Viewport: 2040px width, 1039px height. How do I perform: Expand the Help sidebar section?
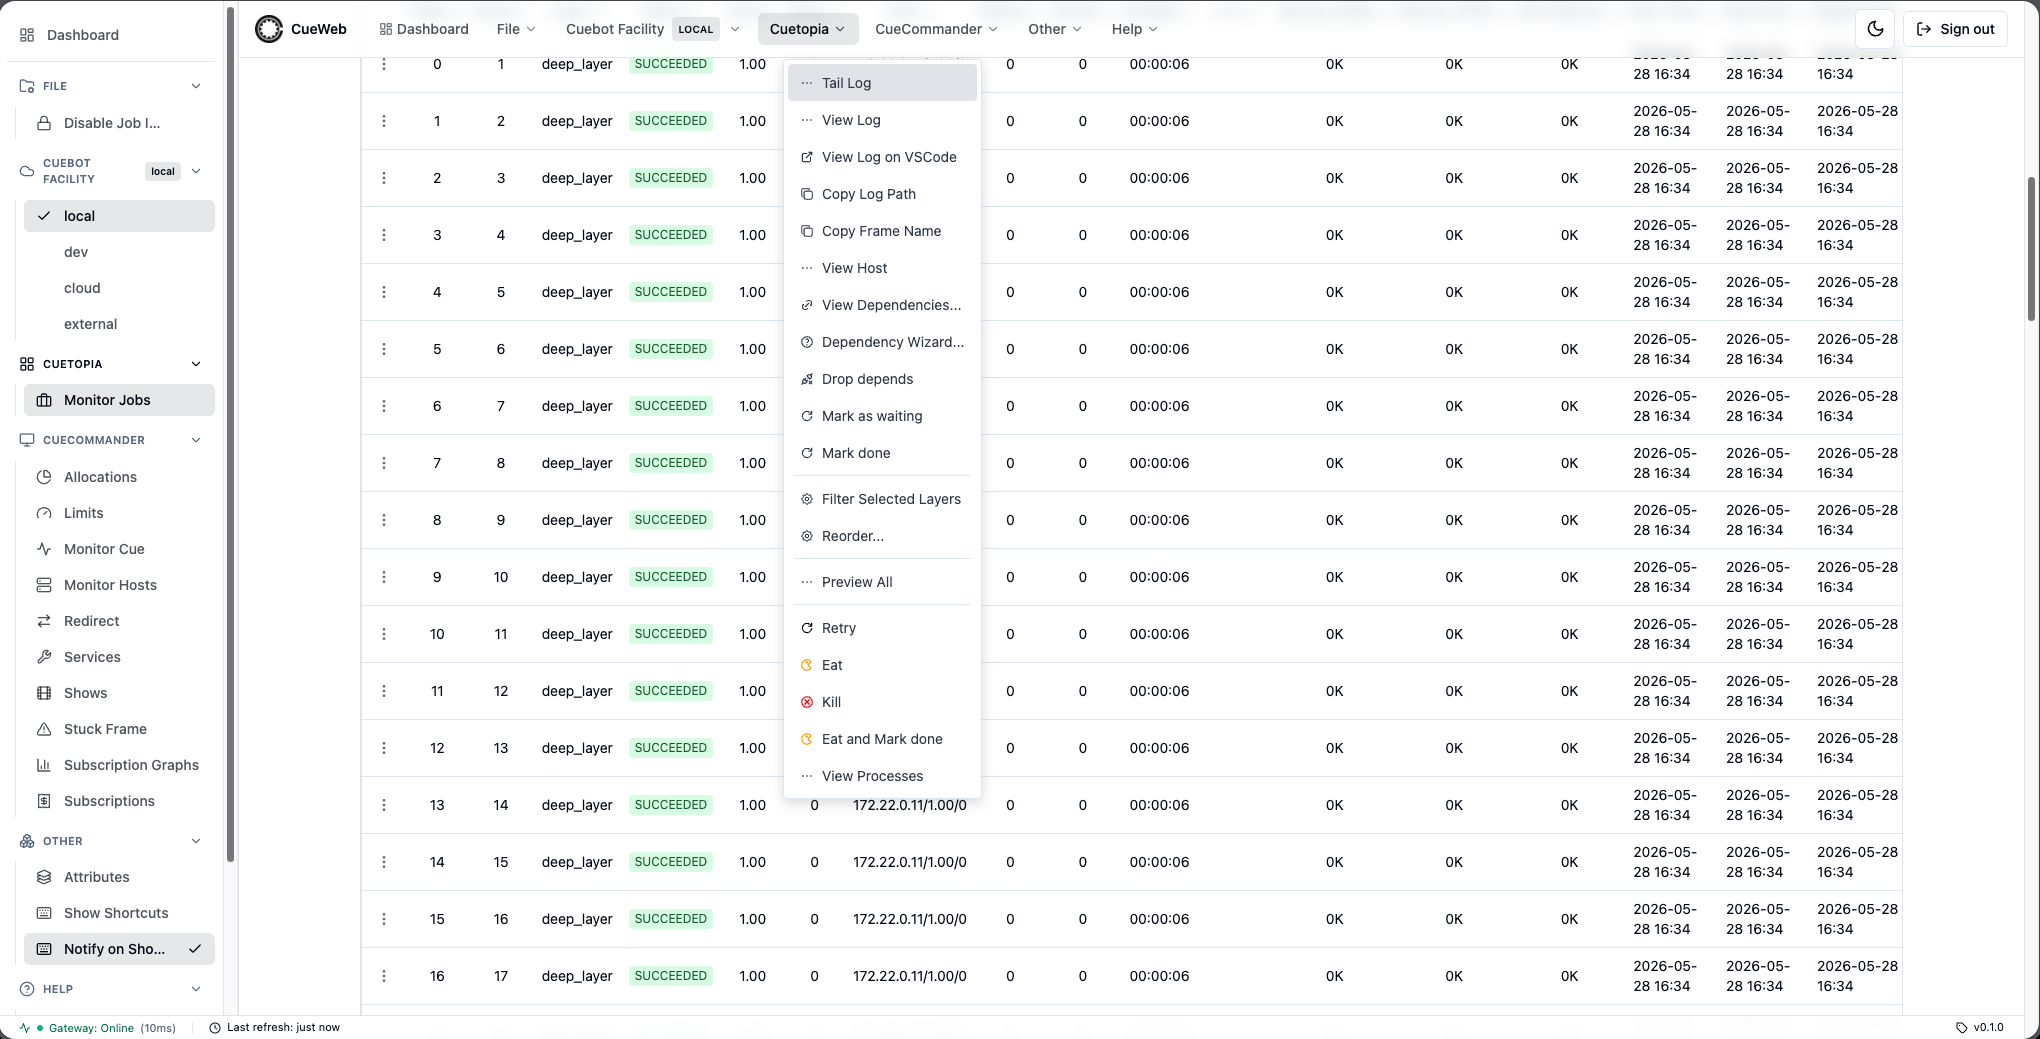(196, 989)
